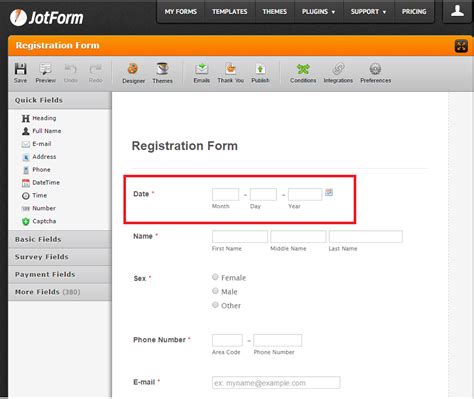Viewport: 474px width, 399px height.
Task: Add a Time quick field
Action: [34, 195]
